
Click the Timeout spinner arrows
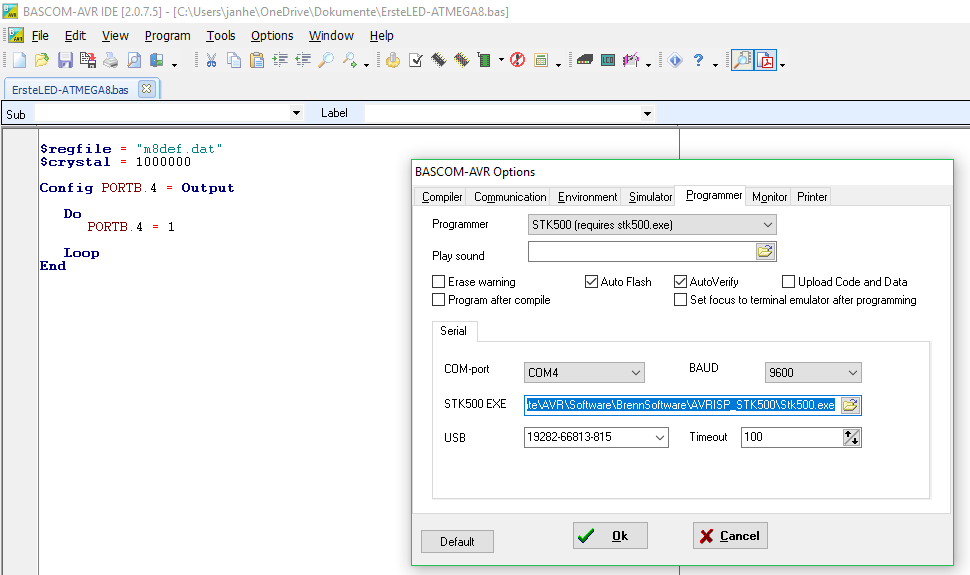pyautogui.click(x=852, y=438)
